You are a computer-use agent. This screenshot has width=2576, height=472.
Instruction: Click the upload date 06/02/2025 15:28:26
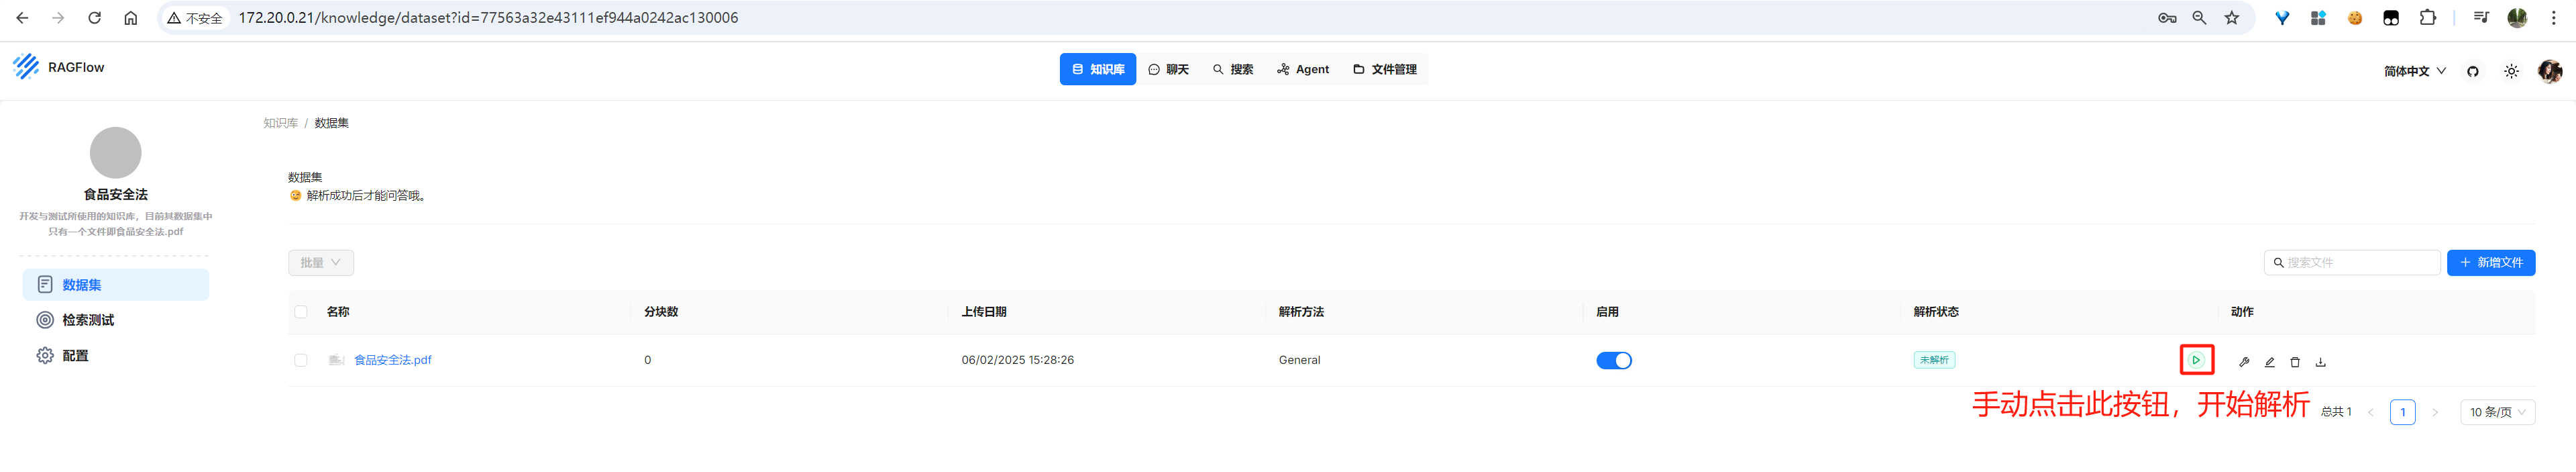click(x=1017, y=360)
